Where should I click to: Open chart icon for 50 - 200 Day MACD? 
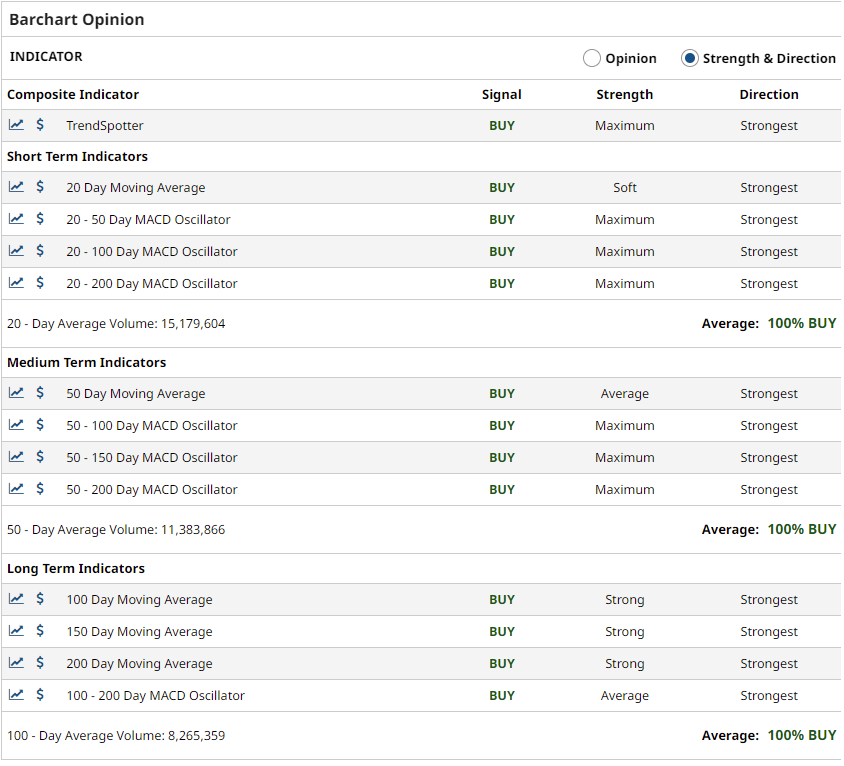[x=16, y=488]
